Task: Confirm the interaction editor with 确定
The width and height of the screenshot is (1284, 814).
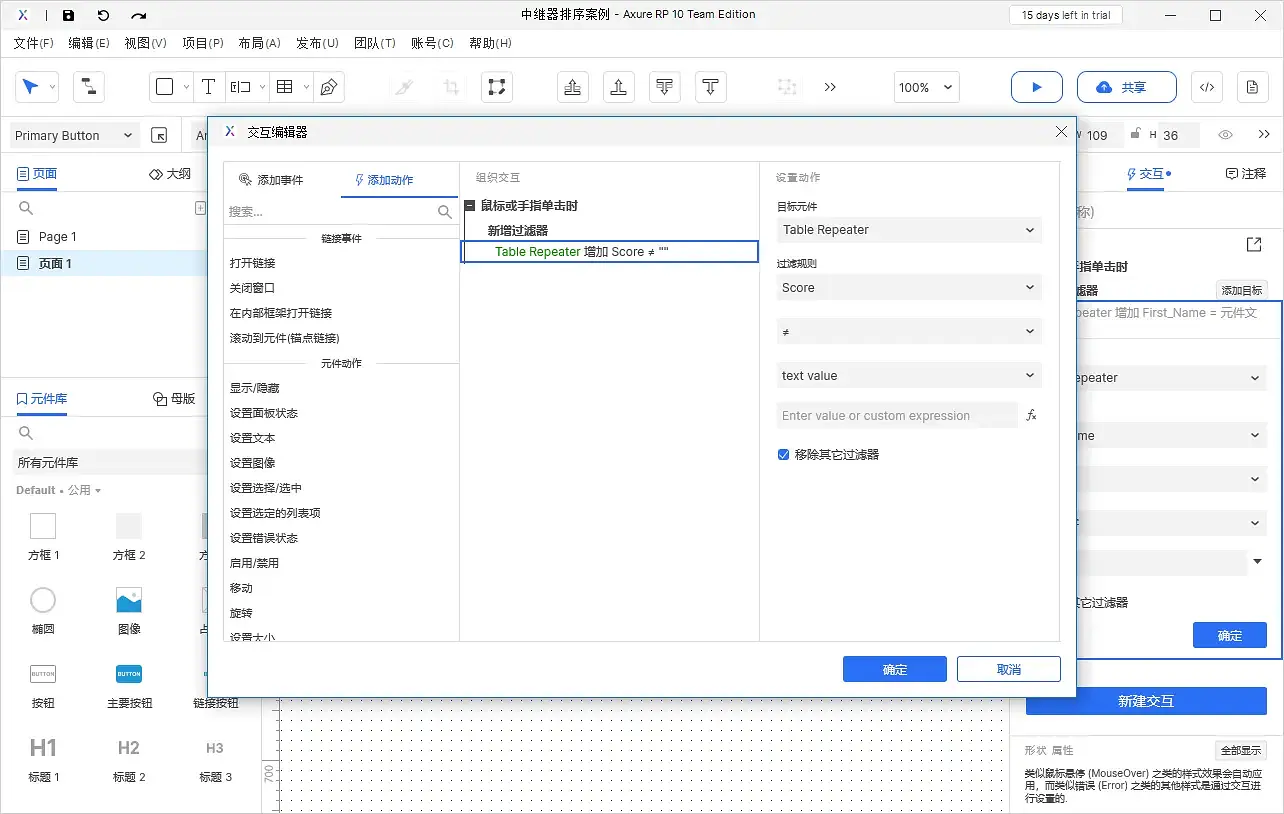Action: (x=895, y=669)
